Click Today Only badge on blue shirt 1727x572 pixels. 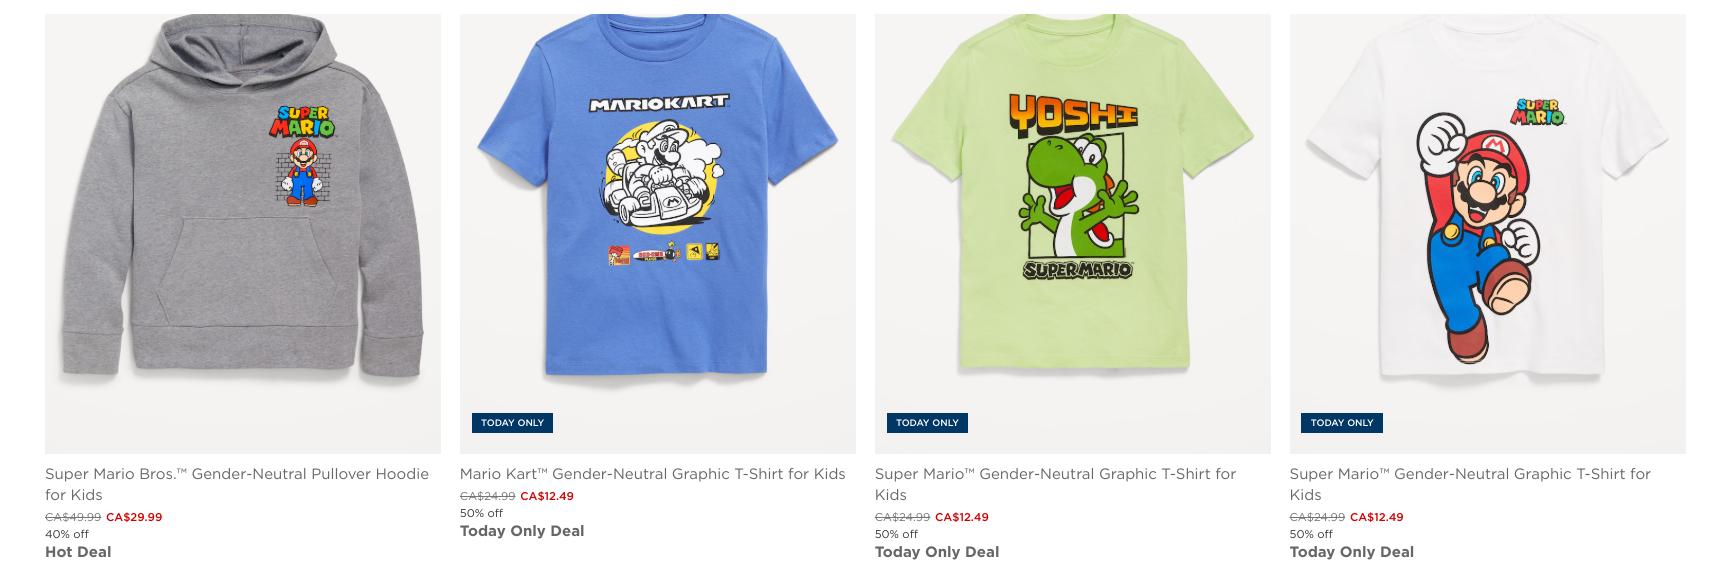tap(512, 423)
